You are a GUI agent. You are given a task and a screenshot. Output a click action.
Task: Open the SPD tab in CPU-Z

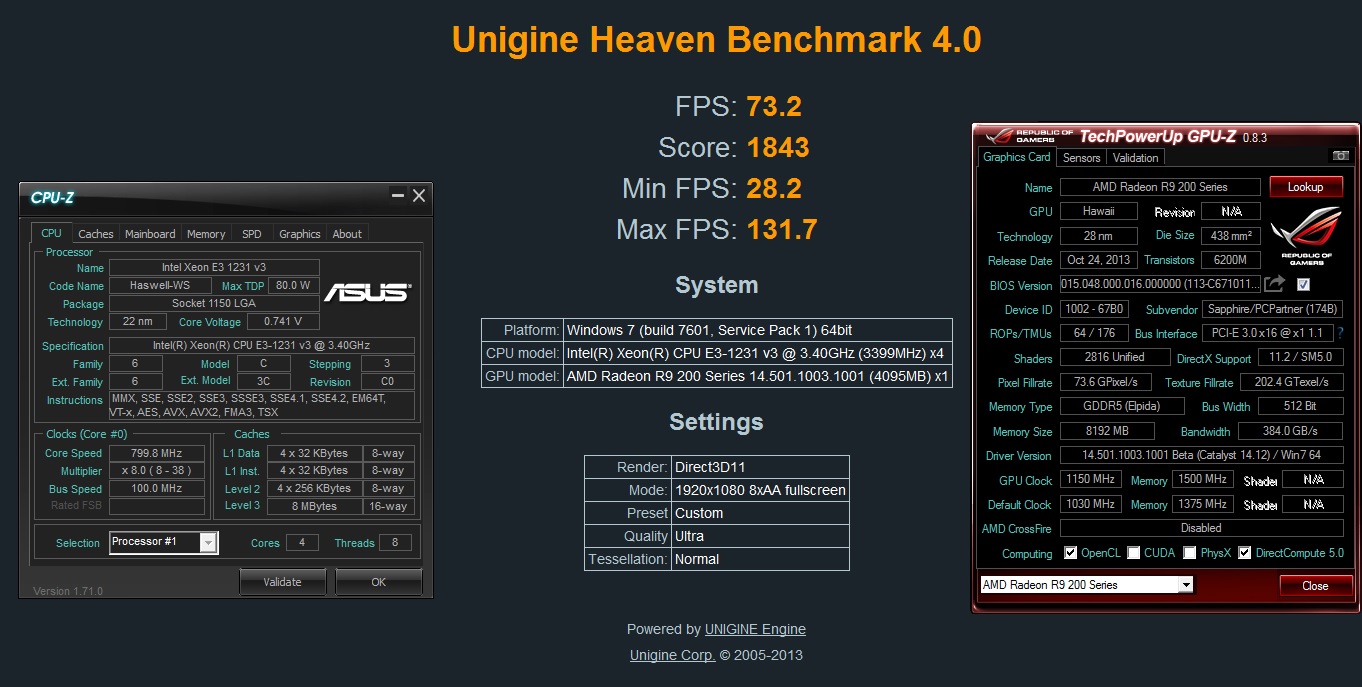[252, 234]
